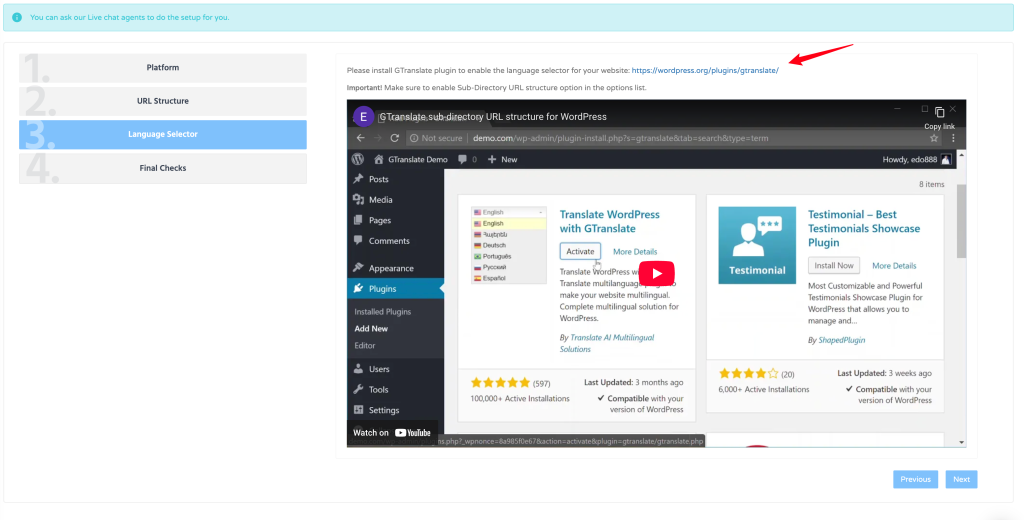Viewport: 1024px width, 520px height.
Task: Click the user avatar next to Howdy edo888
Action: [x=946, y=159]
